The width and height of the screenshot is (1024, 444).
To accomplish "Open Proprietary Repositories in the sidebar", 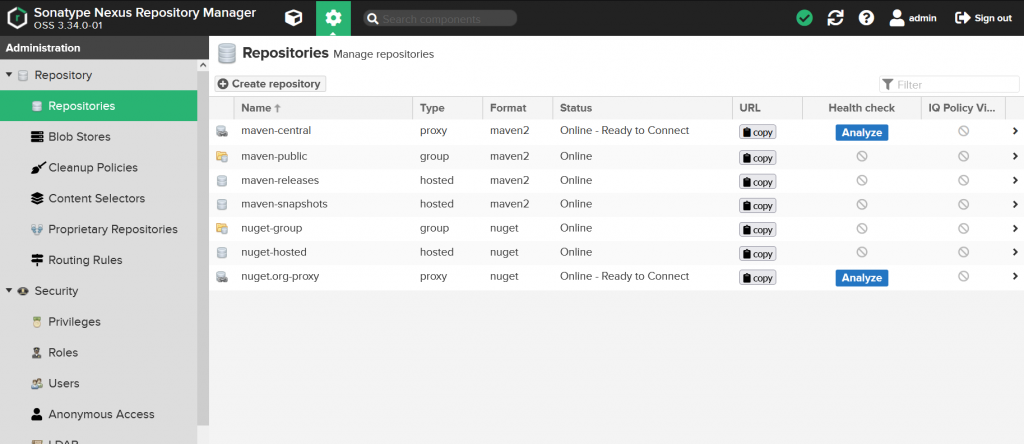I will click(99, 229).
